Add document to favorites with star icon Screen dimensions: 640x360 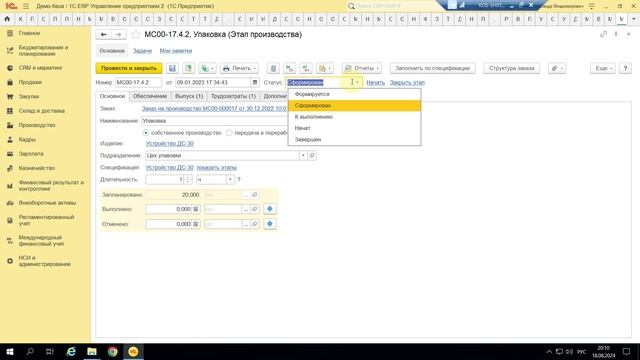[136, 35]
